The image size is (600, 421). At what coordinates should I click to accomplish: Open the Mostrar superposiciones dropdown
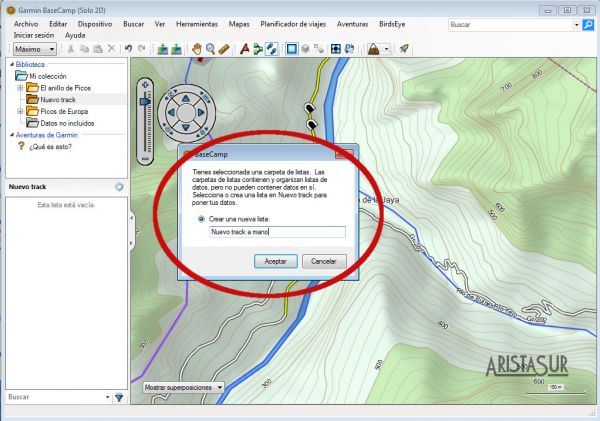184,387
